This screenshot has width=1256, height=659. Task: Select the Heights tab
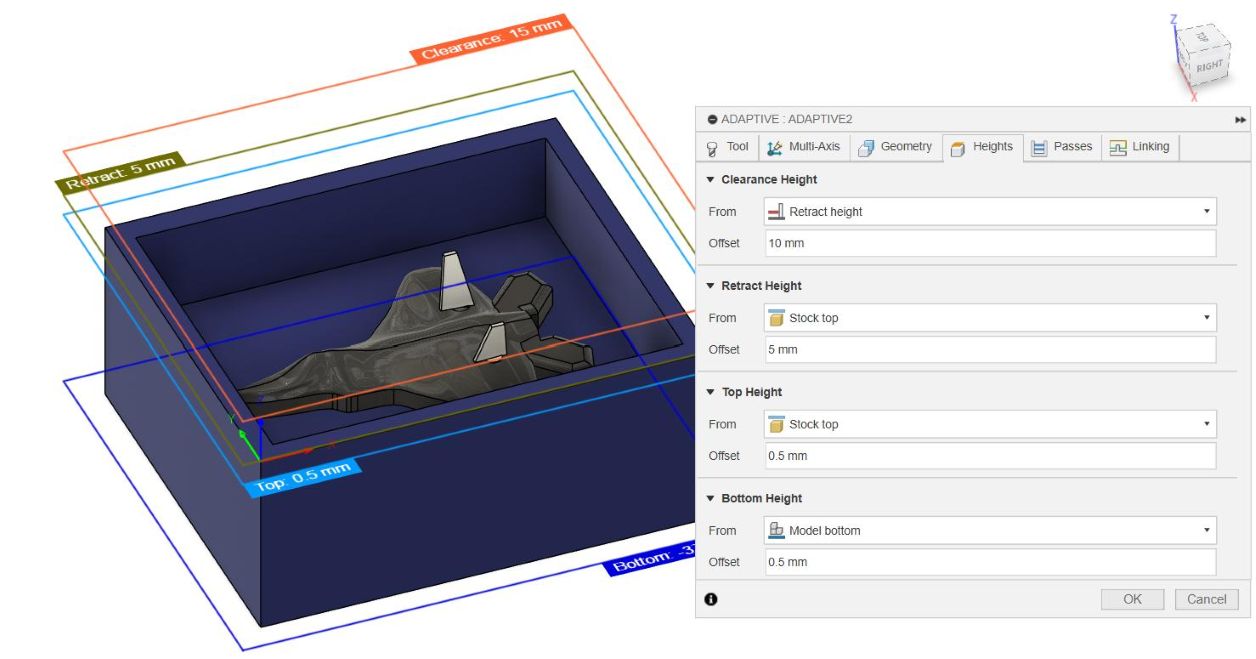982,147
